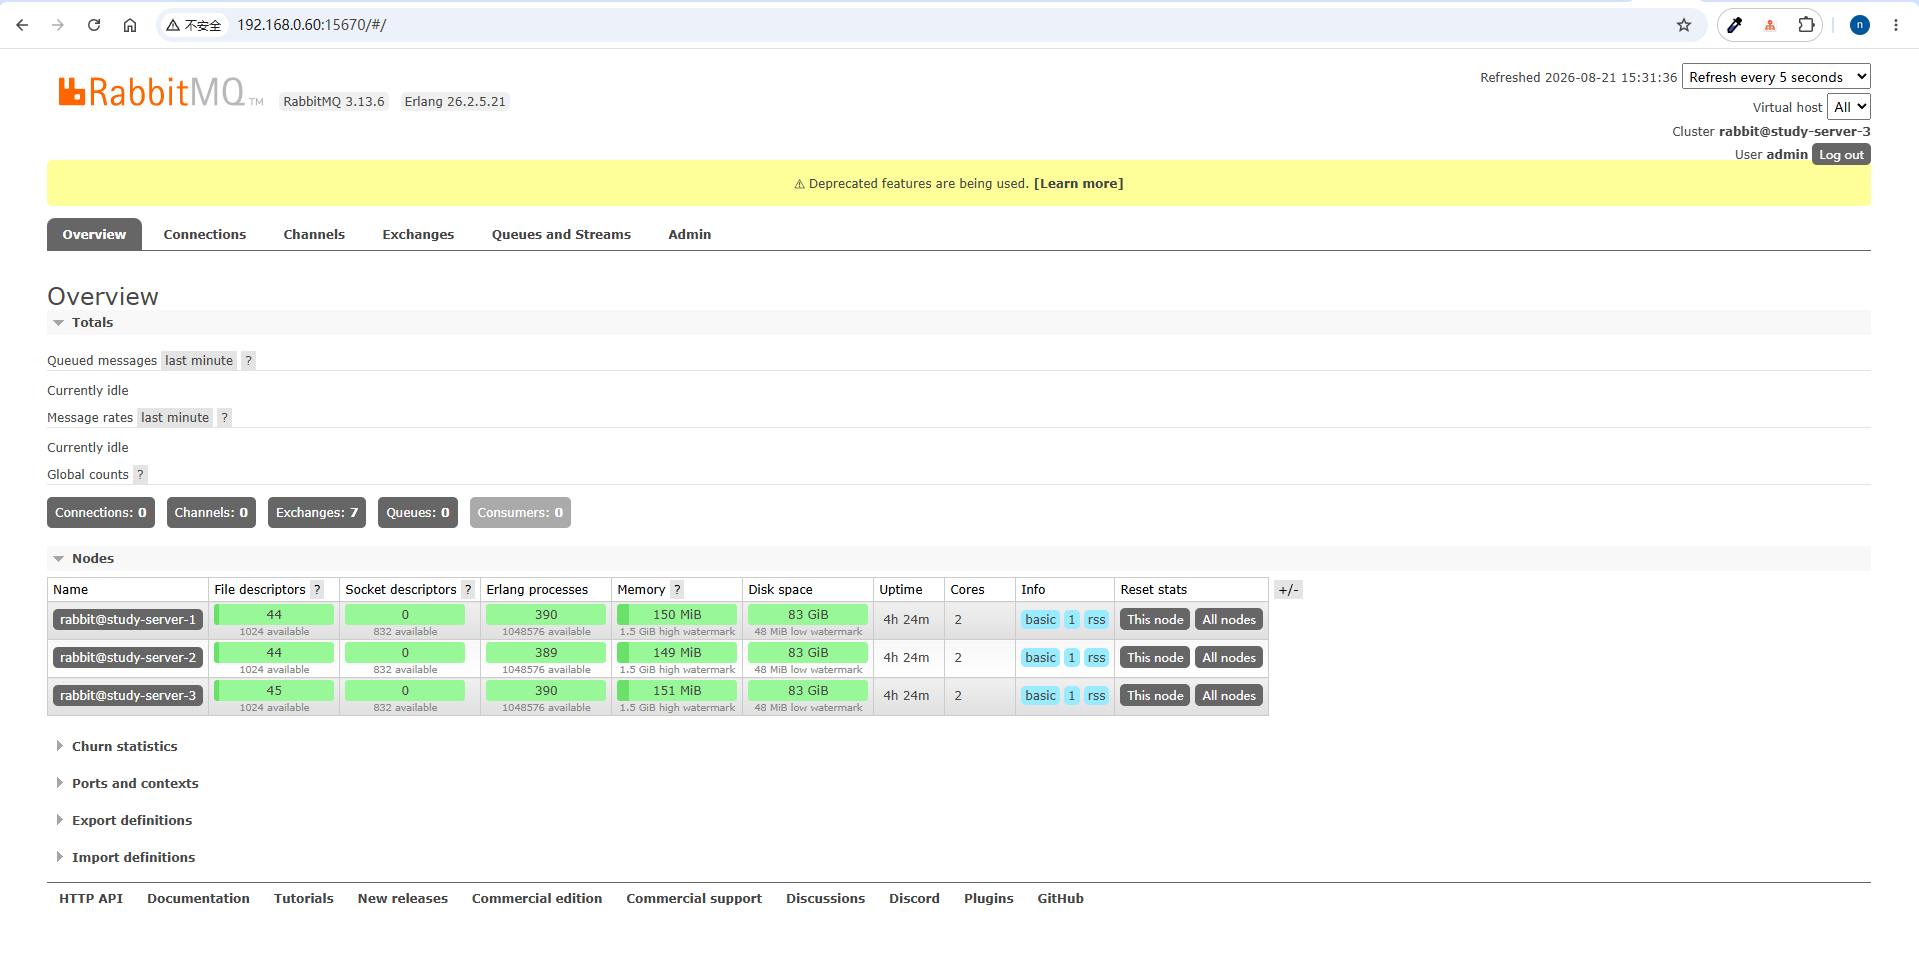The width and height of the screenshot is (1919, 963).
Task: Click the eyedropper extension icon
Action: [1735, 25]
